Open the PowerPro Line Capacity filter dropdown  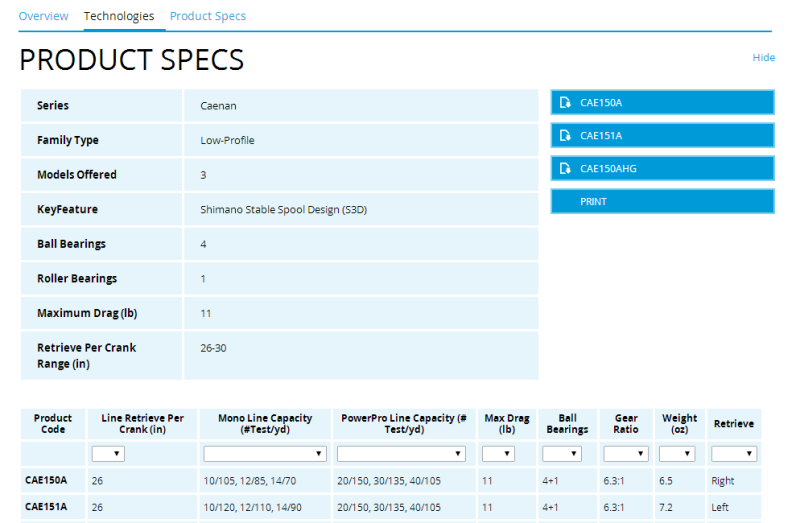401,454
